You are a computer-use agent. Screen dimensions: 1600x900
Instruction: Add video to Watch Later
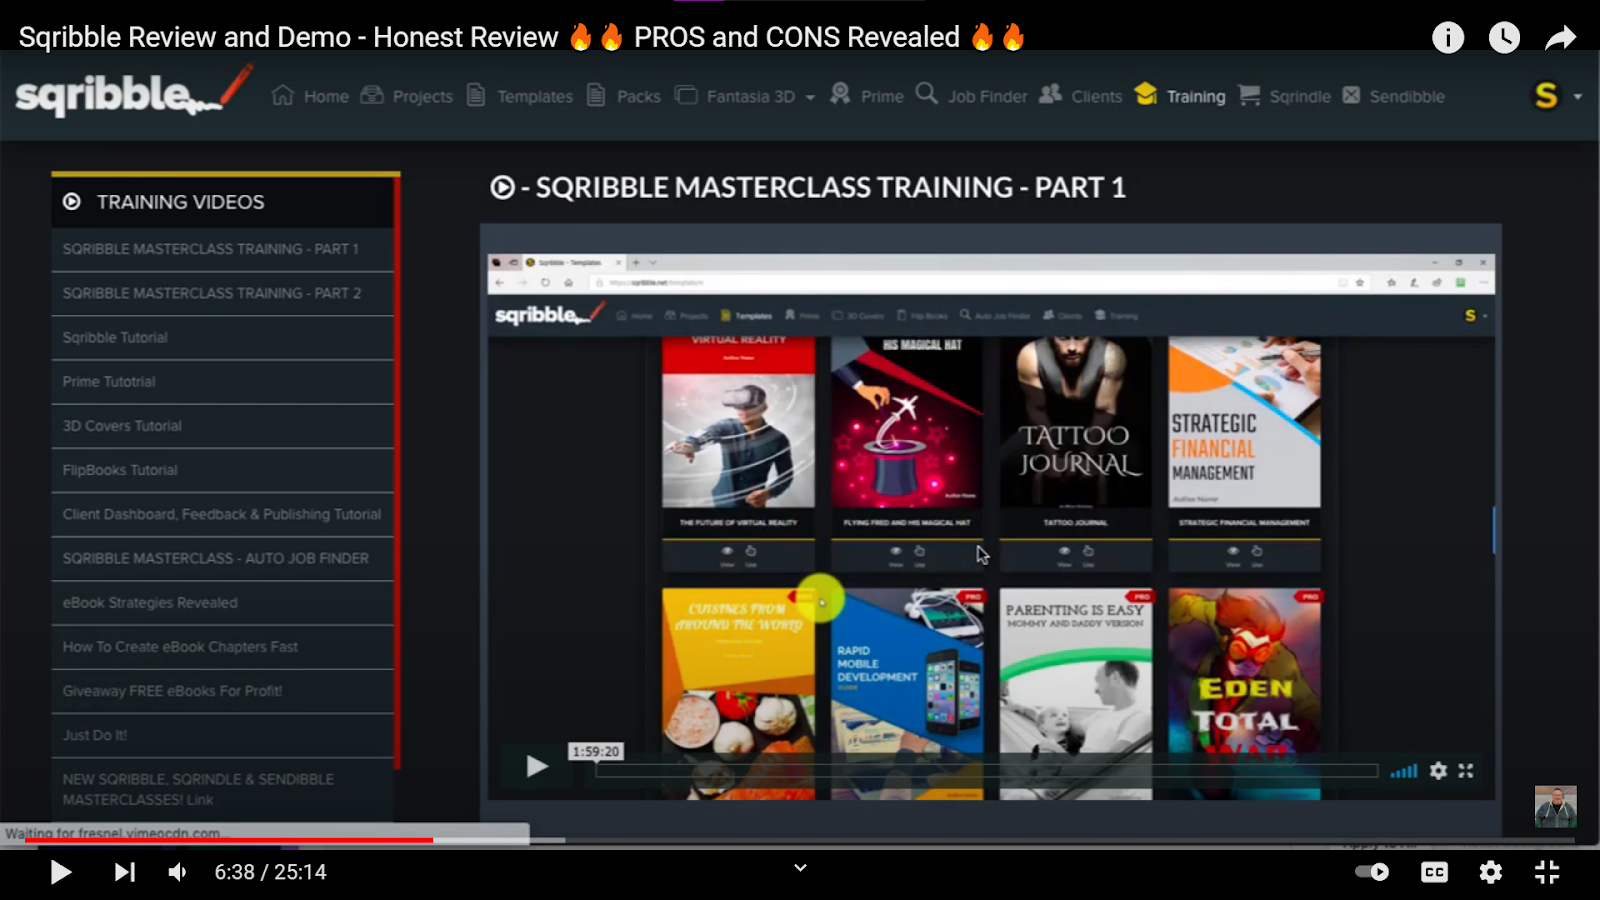click(x=1504, y=38)
